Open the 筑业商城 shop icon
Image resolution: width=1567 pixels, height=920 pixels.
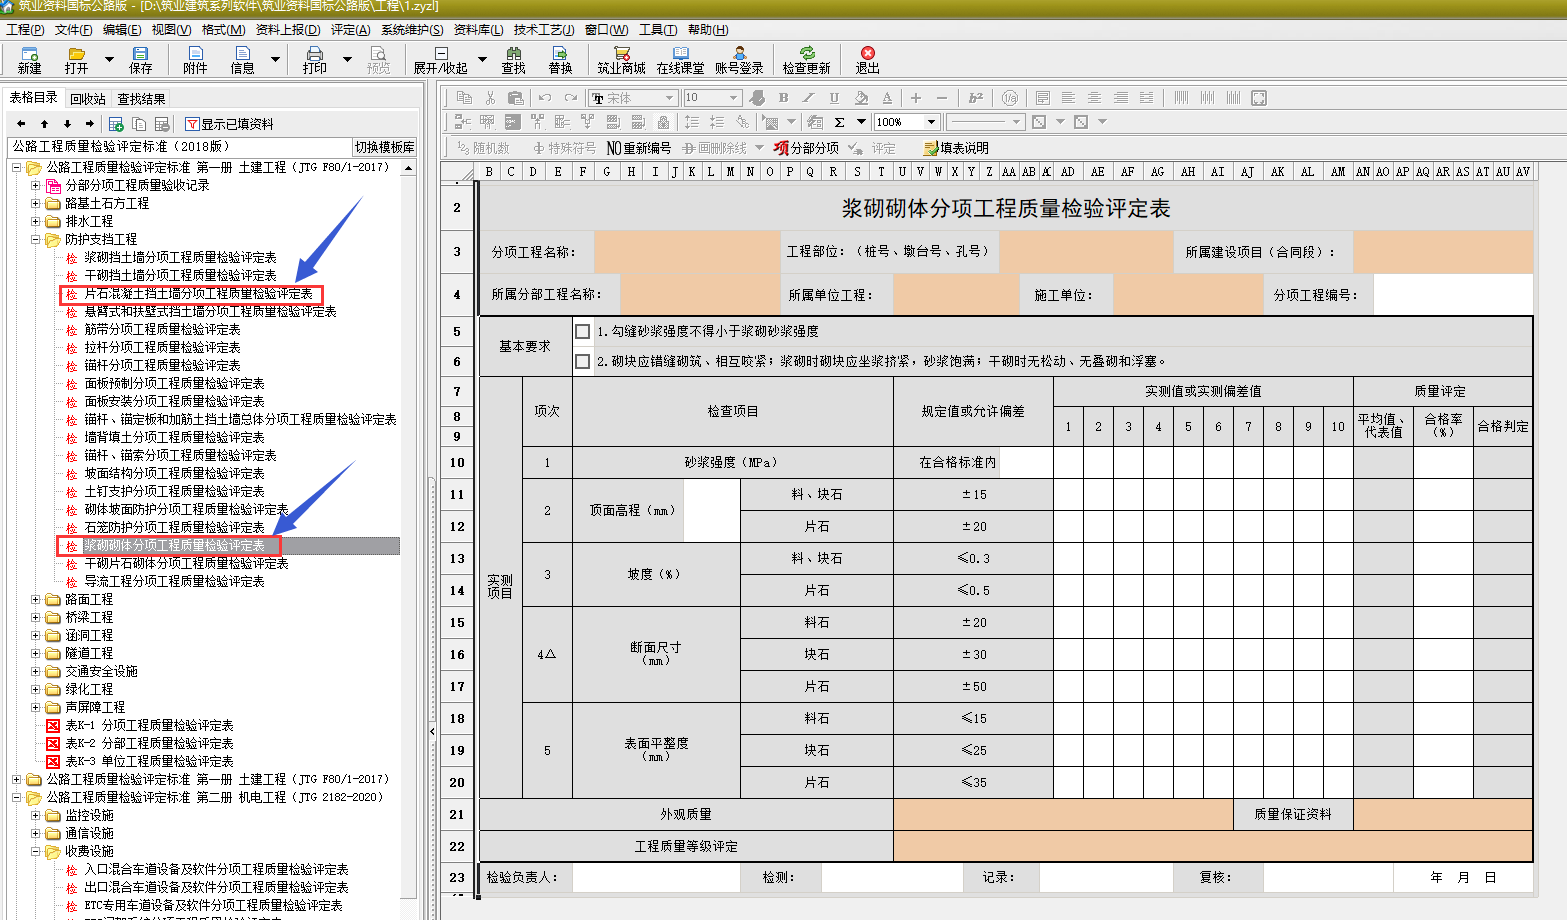622,54
